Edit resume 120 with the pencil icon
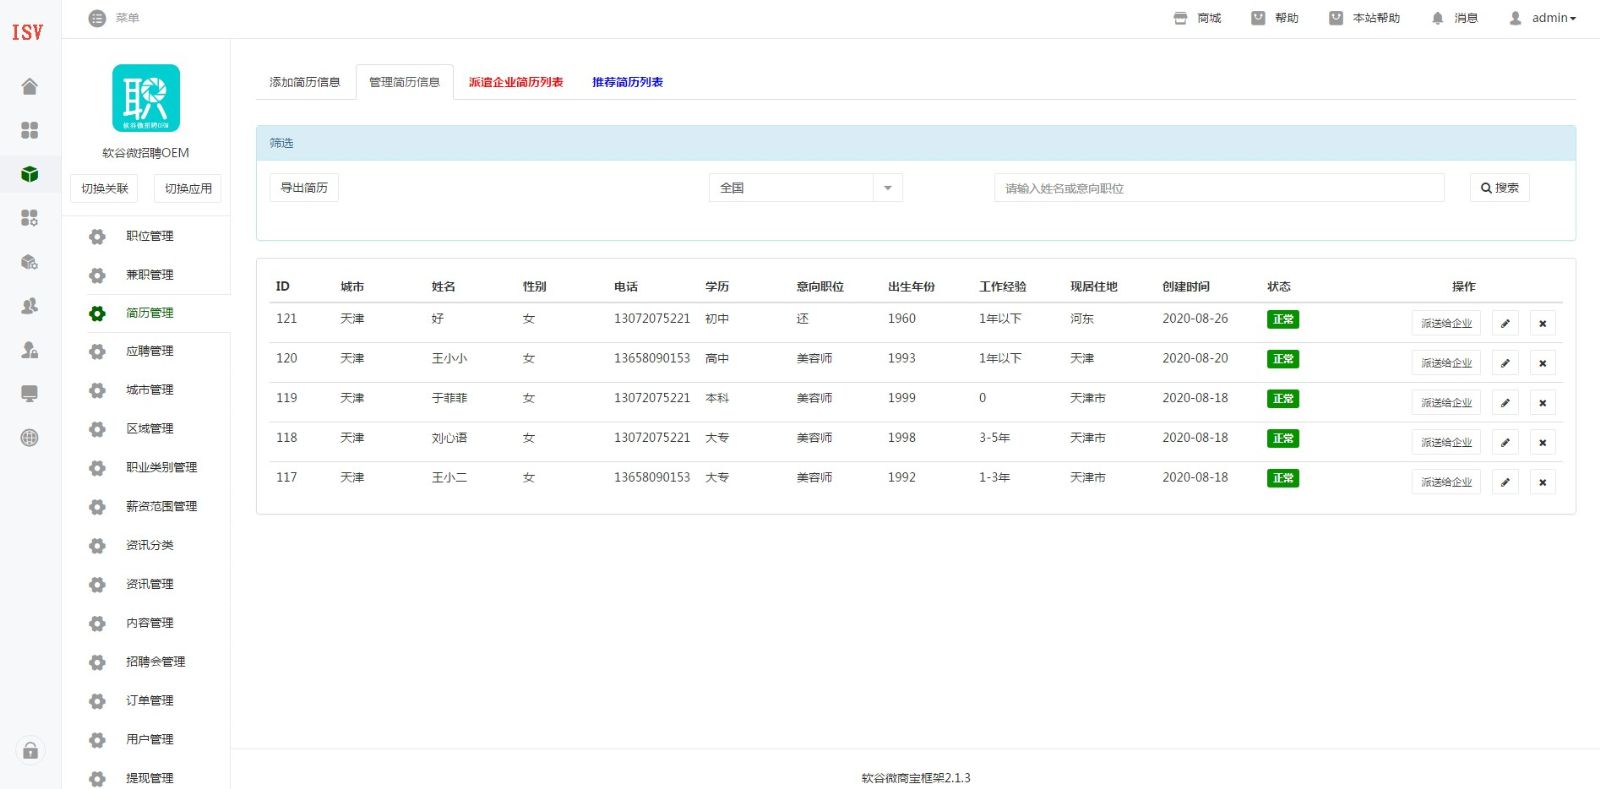This screenshot has width=1600, height=789. [1505, 363]
